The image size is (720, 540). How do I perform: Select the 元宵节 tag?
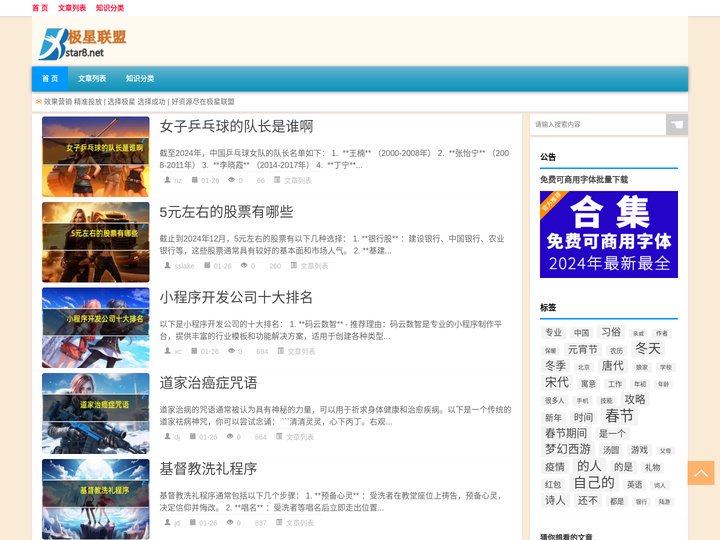pyautogui.click(x=582, y=349)
